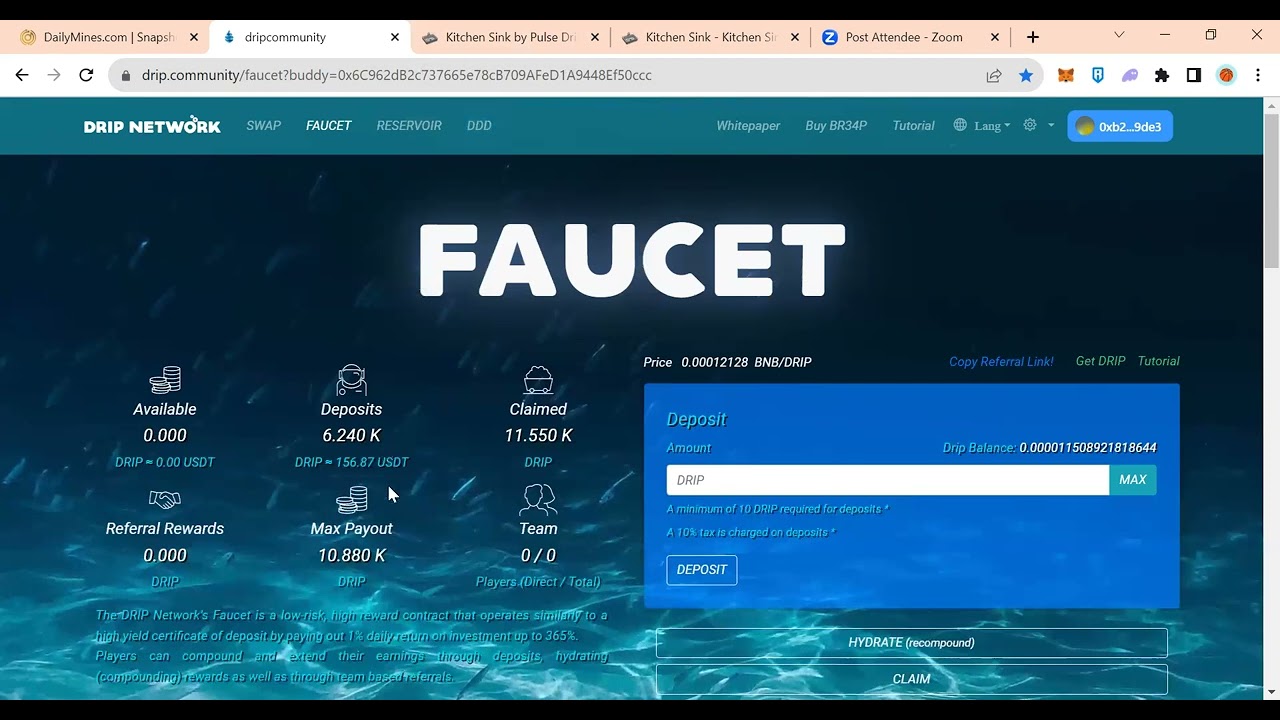Click the browser address bar URL

point(397,75)
